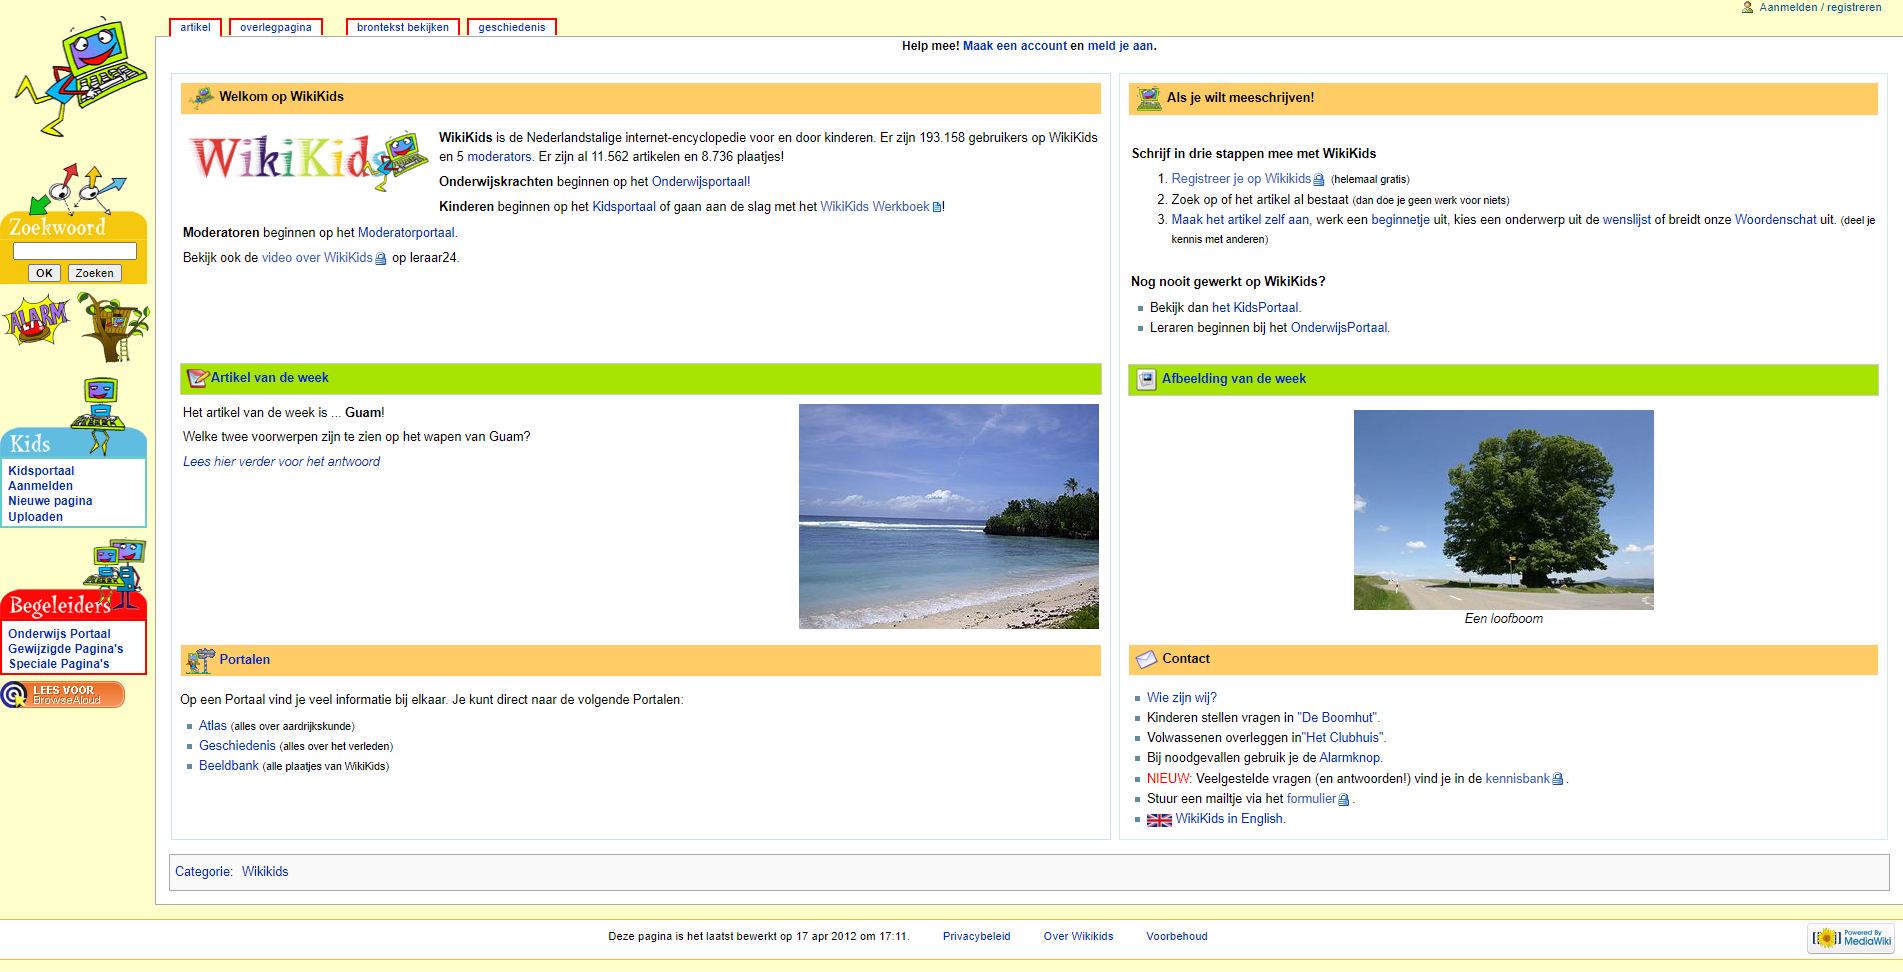Open the "De Boomhut" link
This screenshot has width=1903, height=972.
1338,718
